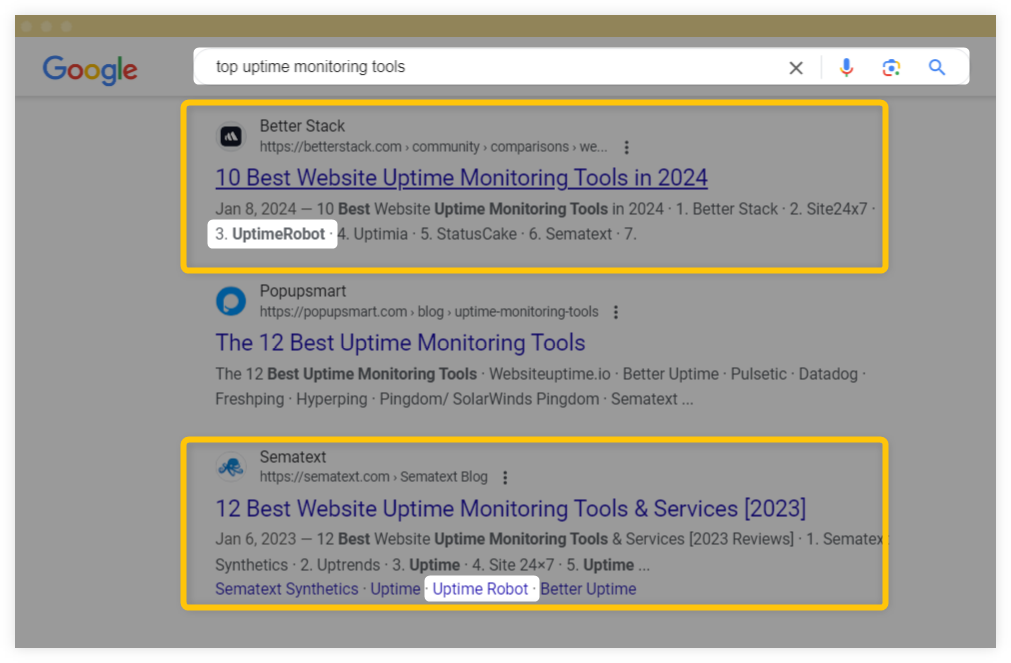Open Google Lens image search
Screen dimensions: 1011x663
tap(891, 67)
